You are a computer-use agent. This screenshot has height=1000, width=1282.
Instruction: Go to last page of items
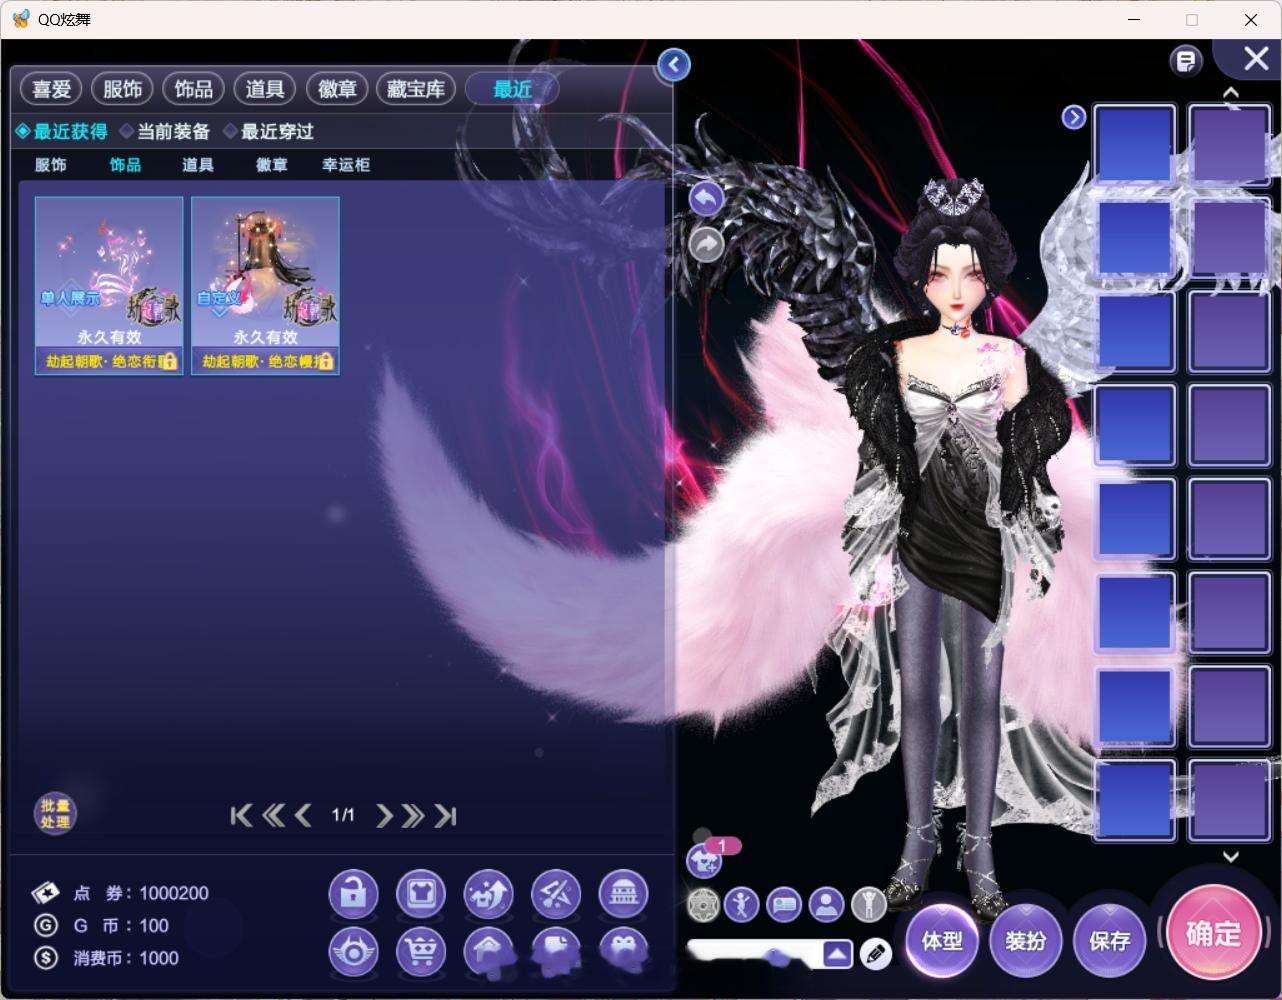(x=446, y=816)
